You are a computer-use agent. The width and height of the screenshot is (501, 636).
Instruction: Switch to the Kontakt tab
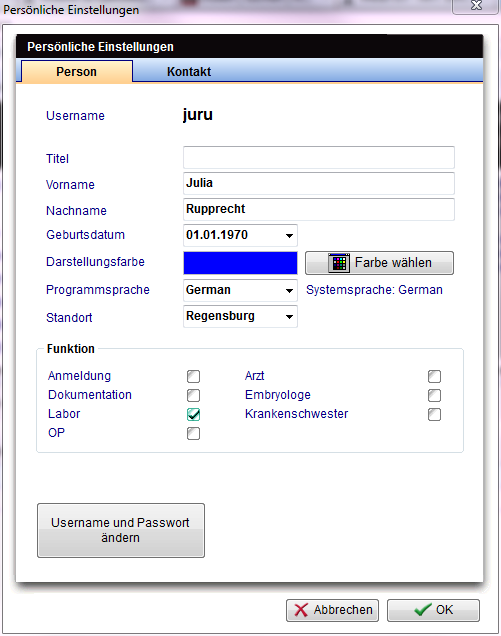189,72
